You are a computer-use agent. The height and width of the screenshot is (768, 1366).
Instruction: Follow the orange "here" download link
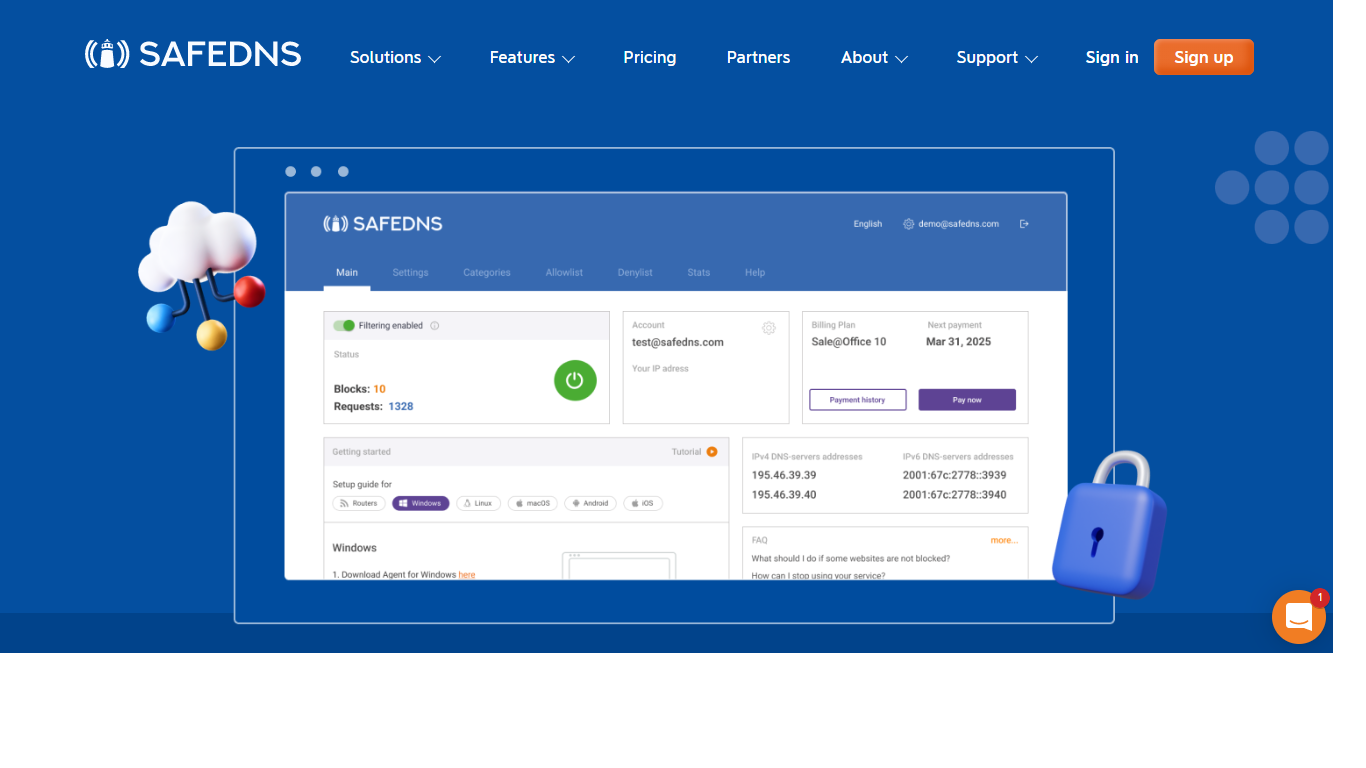467,575
